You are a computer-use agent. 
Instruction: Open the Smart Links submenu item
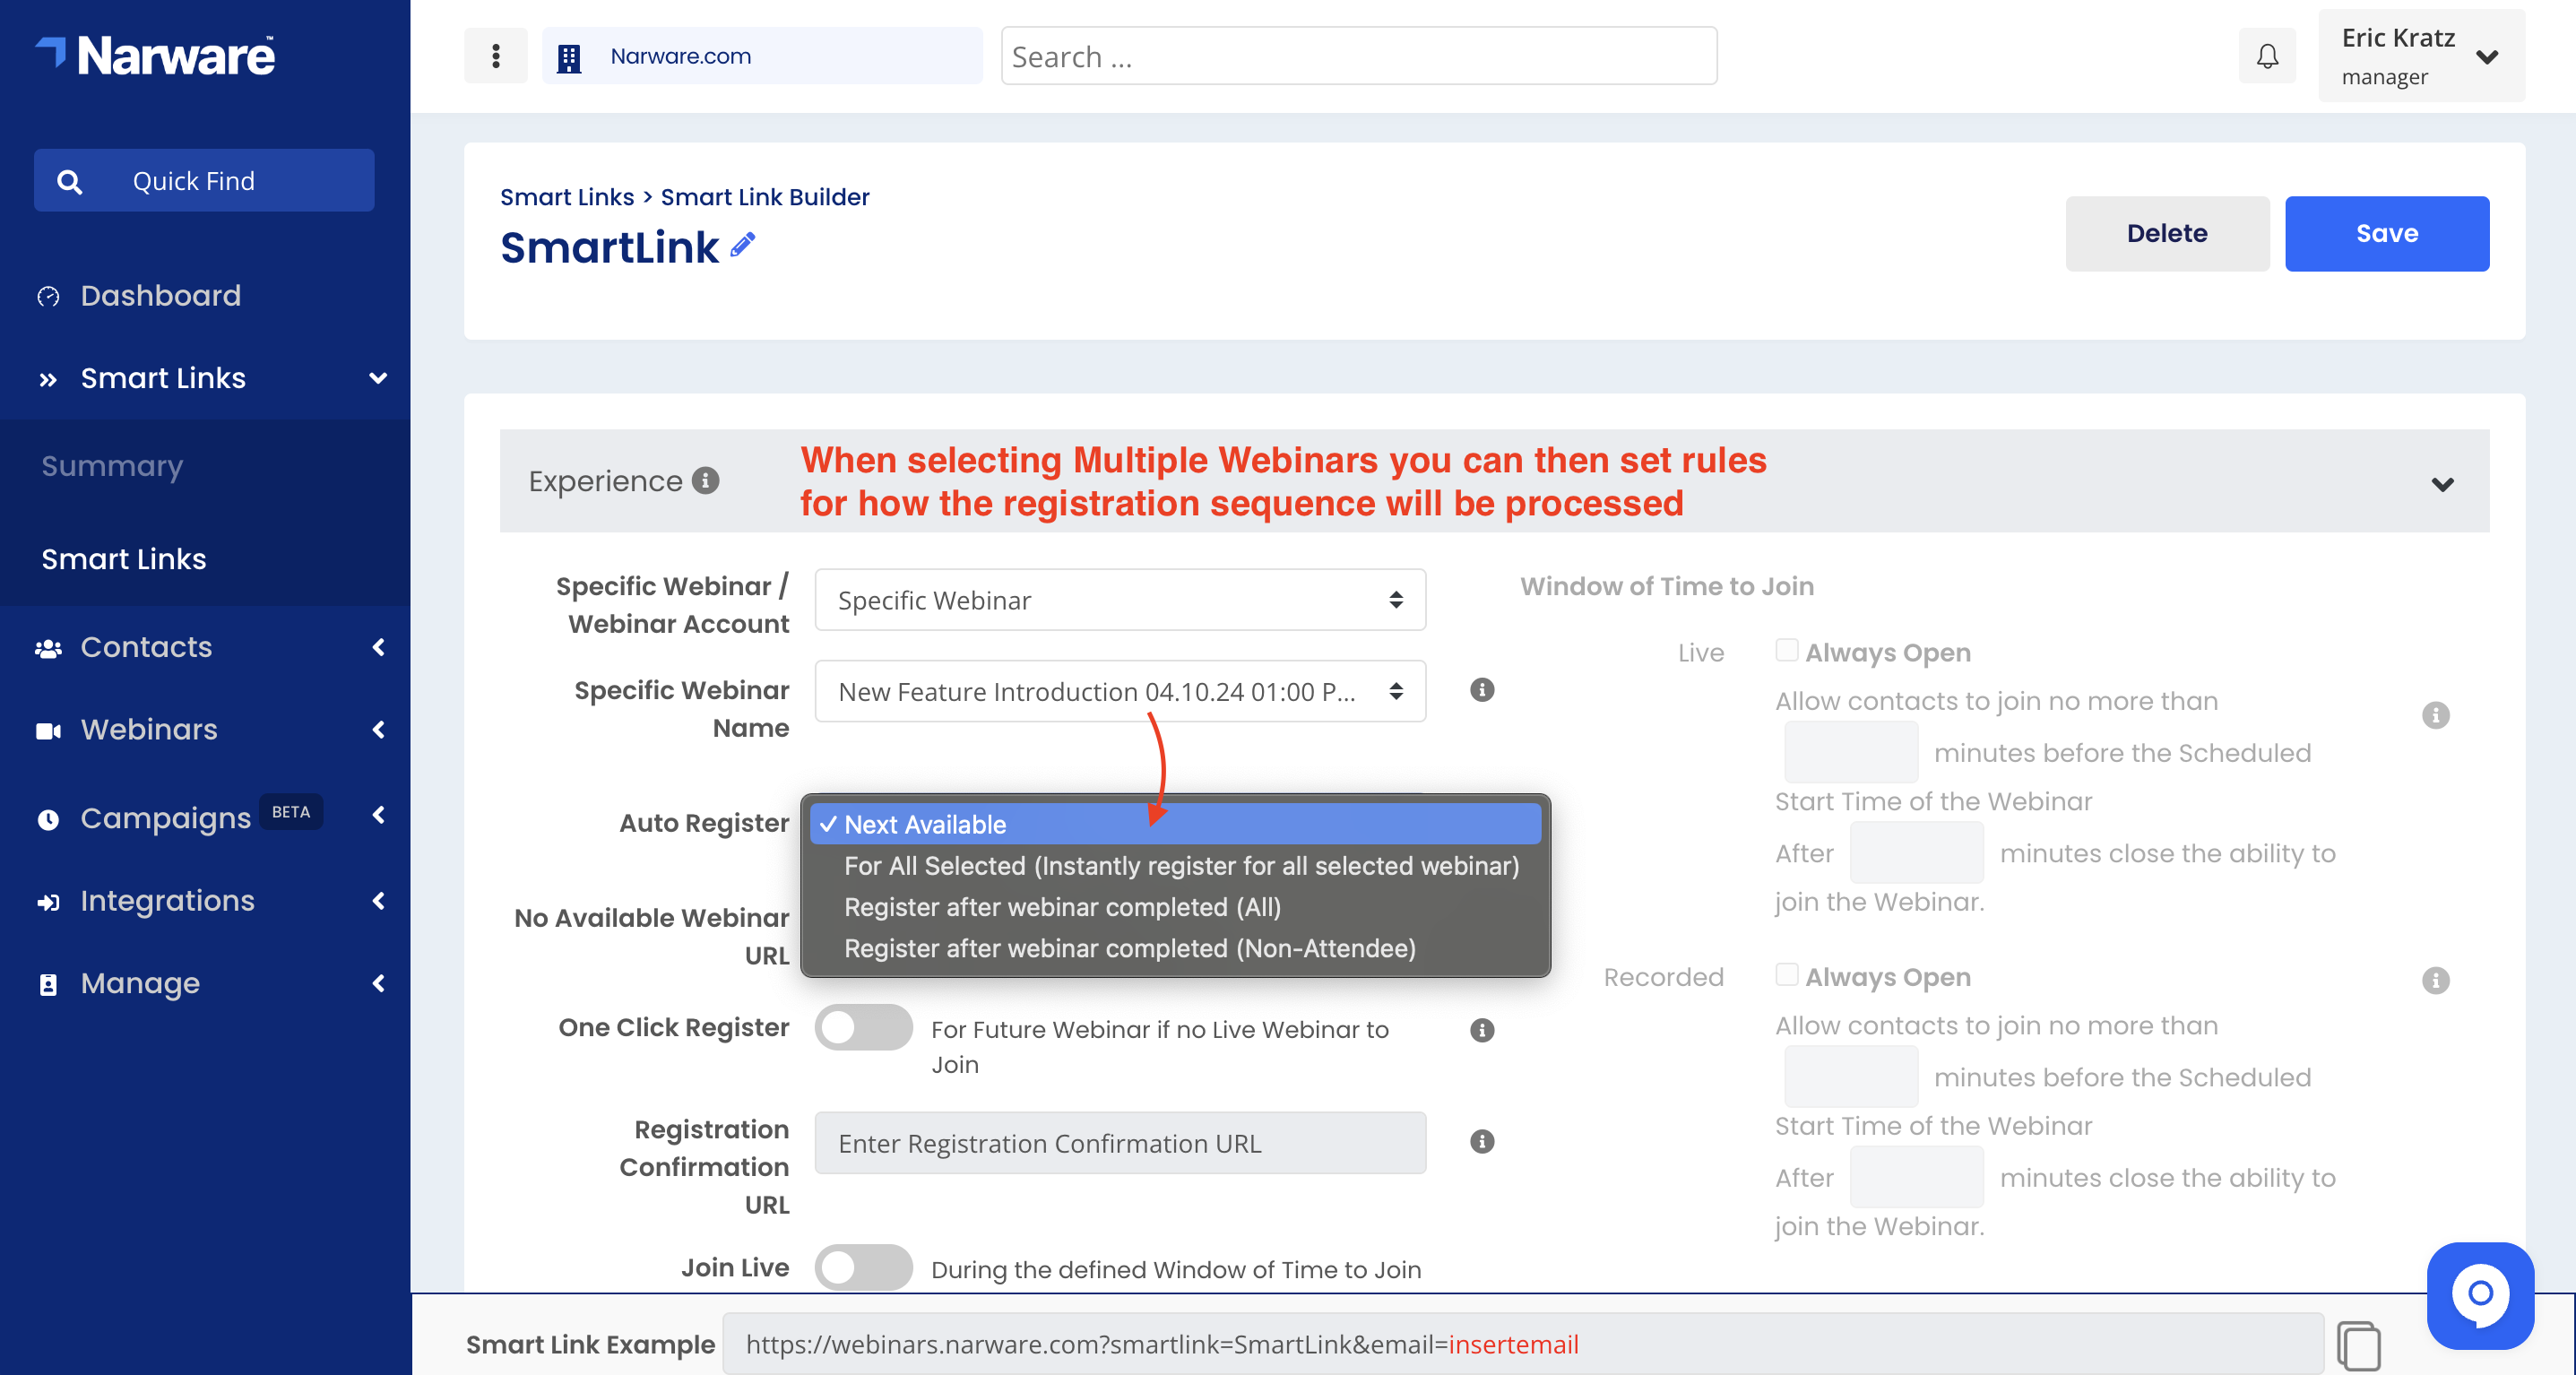click(124, 559)
